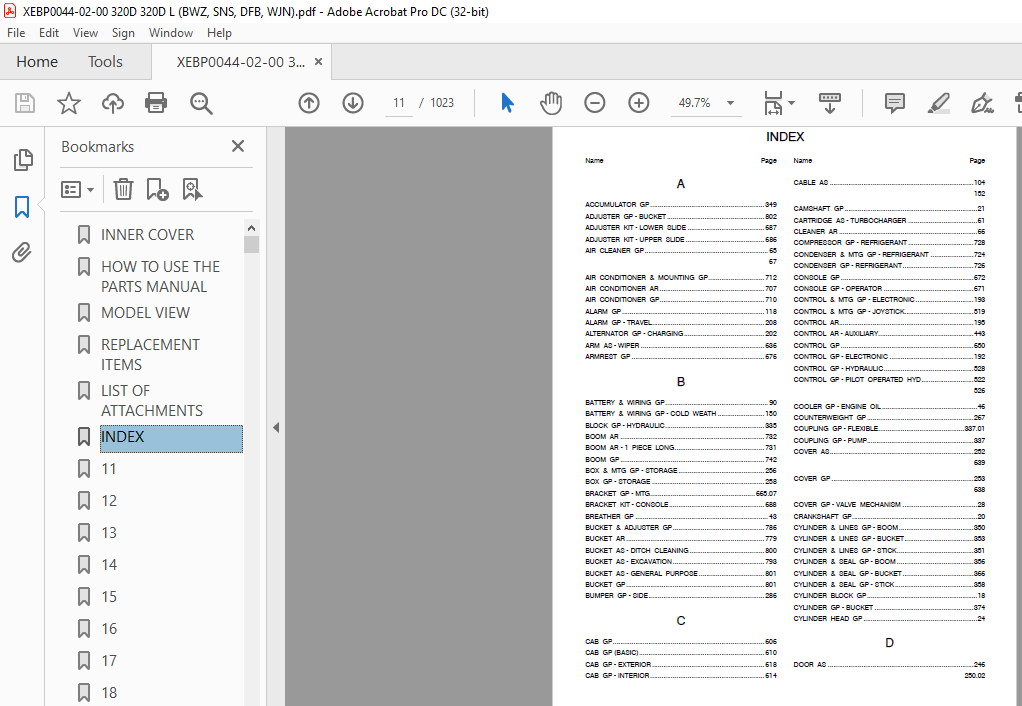Screen dimensions: 1022x706
Task: Click the zoom percentage field
Action: click(x=695, y=103)
